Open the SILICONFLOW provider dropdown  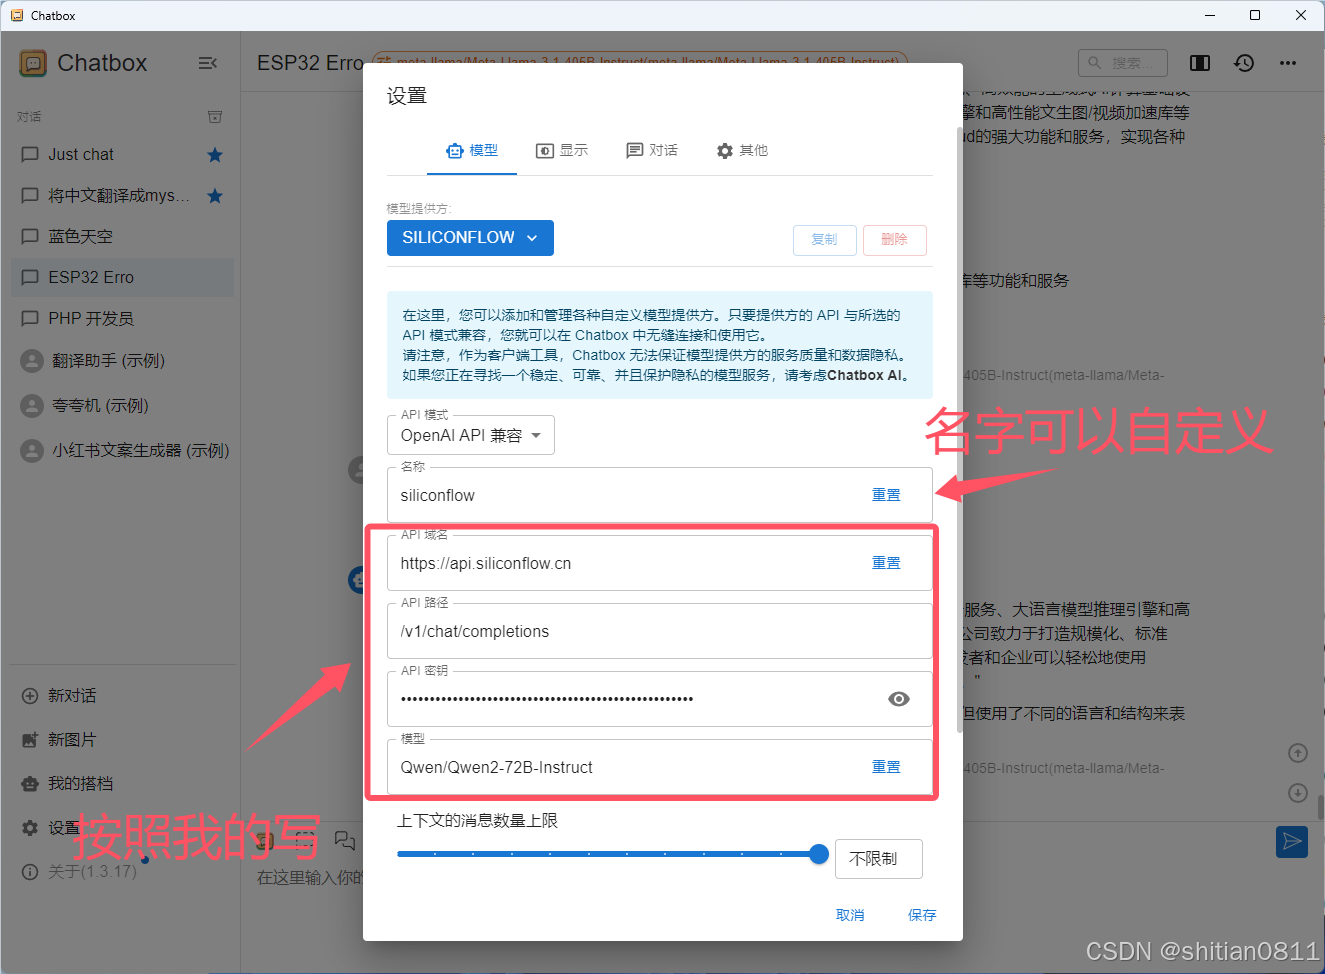coord(470,238)
